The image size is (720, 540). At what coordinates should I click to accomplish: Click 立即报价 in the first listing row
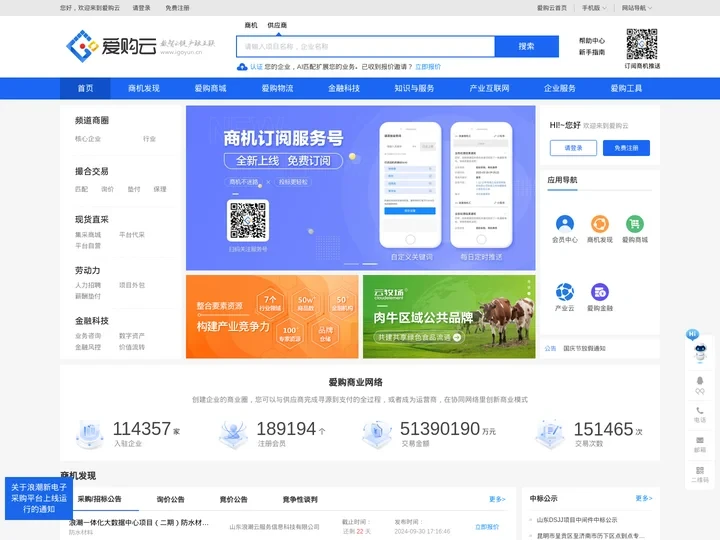coord(487,527)
